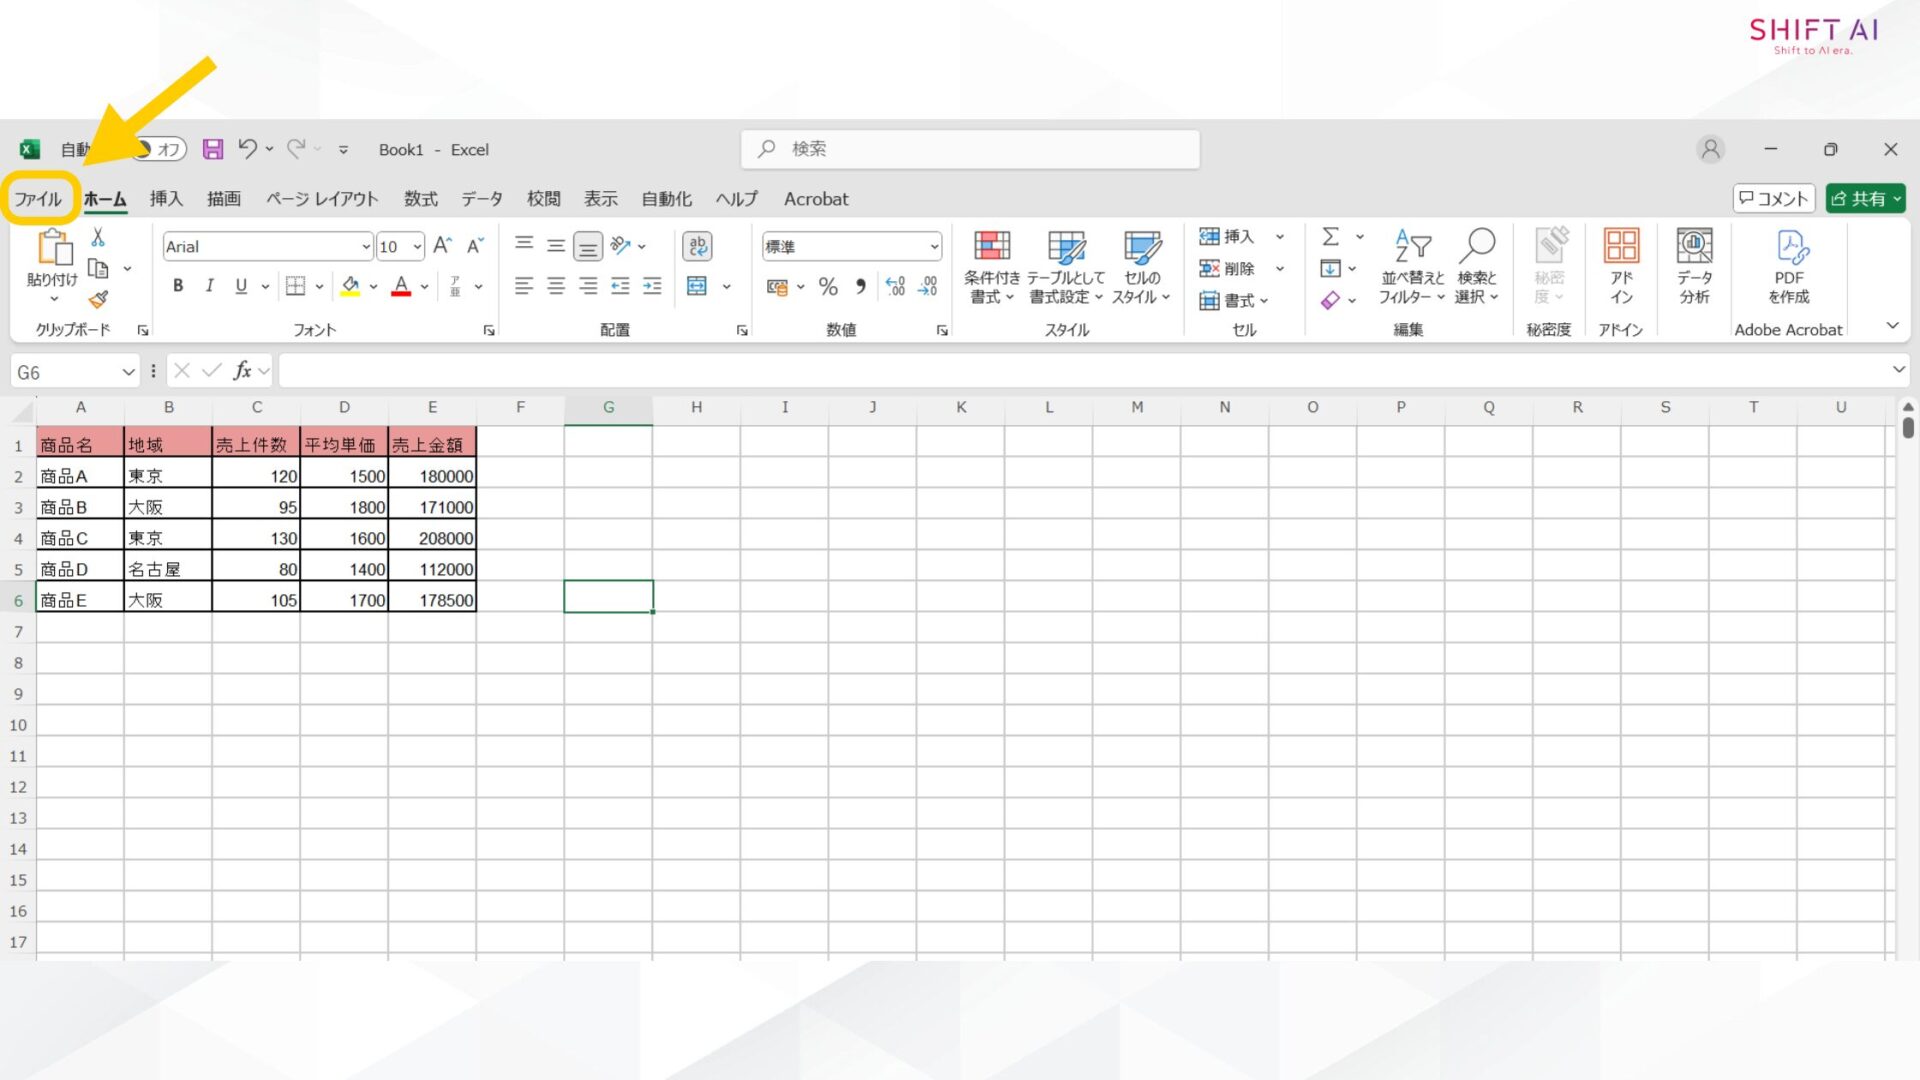This screenshot has width=1920, height=1080.
Task: Click the 共有 (Share) button
Action: 1864,198
